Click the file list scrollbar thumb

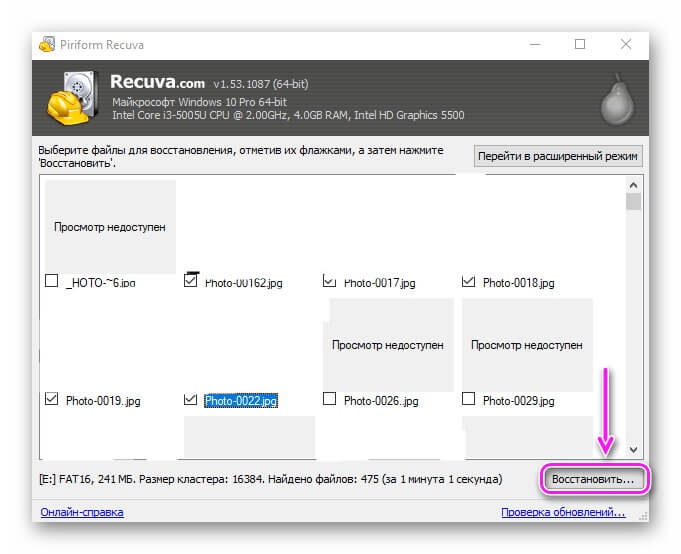(634, 202)
